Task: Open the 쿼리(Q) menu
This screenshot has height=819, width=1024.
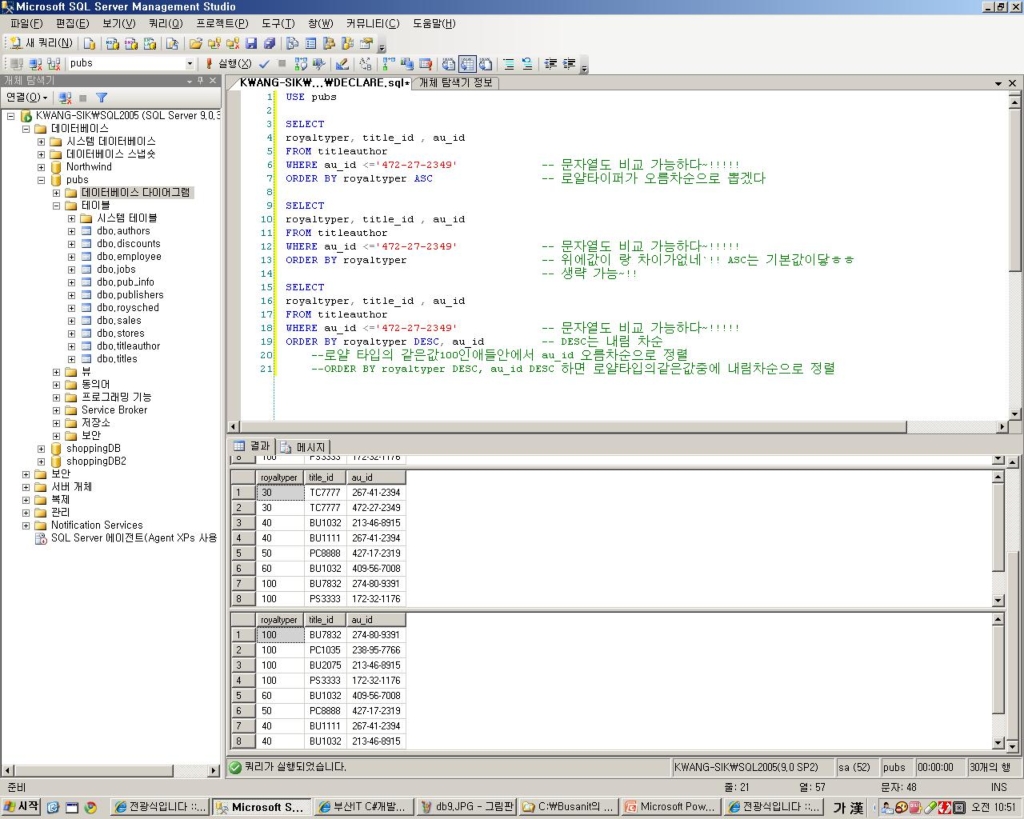Action: (166, 24)
